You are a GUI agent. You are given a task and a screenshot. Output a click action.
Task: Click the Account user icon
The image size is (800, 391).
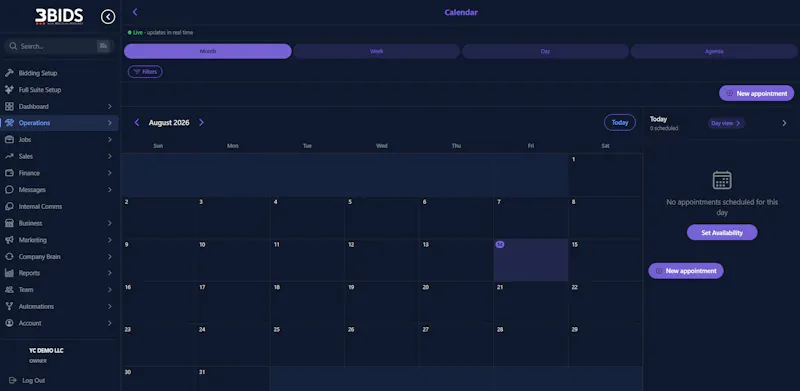point(9,323)
